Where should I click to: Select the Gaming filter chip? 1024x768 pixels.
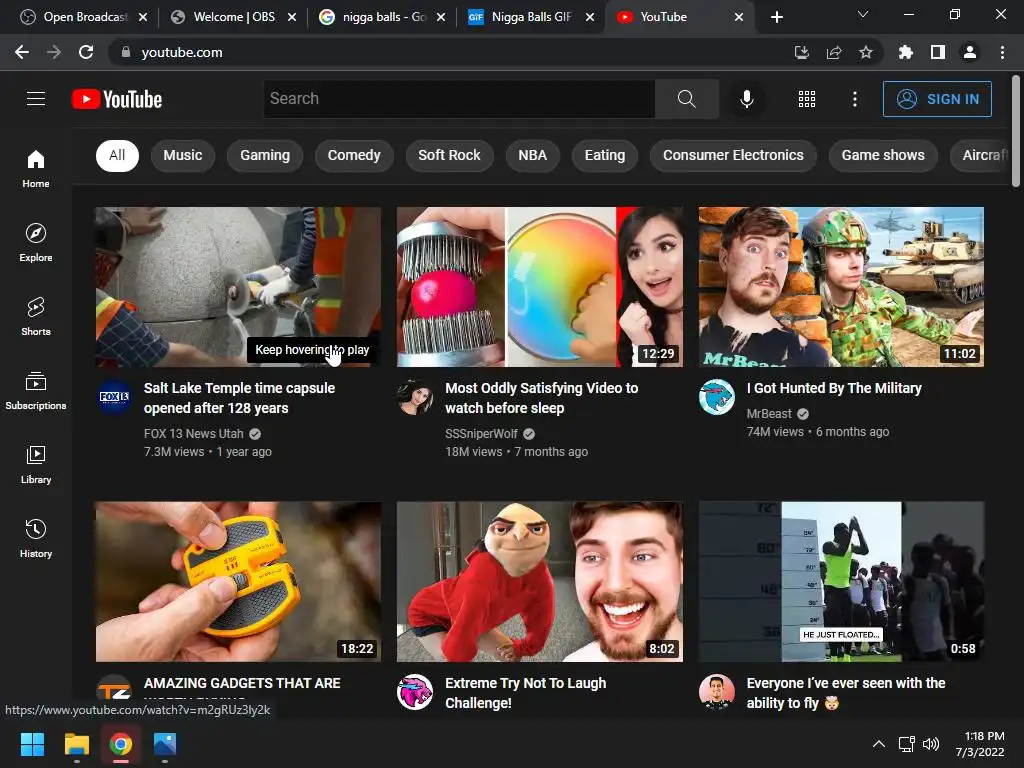click(x=264, y=155)
